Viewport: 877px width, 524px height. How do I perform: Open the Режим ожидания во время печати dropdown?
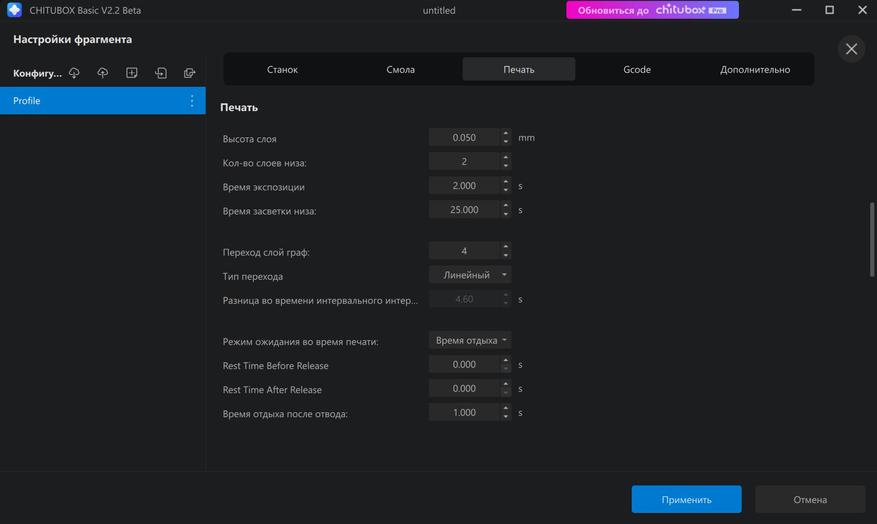pyautogui.click(x=470, y=341)
